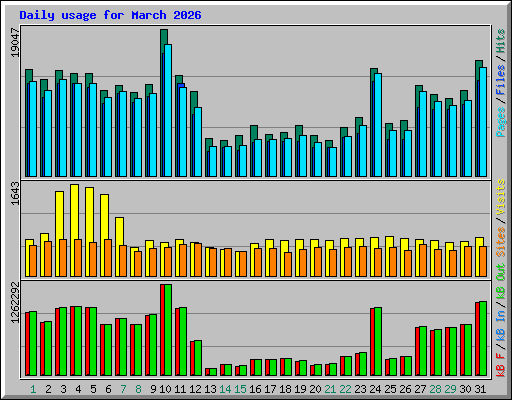Screen dimensions: 512x400
Task: Click day 2 on the x-axis
Action: point(48,389)
